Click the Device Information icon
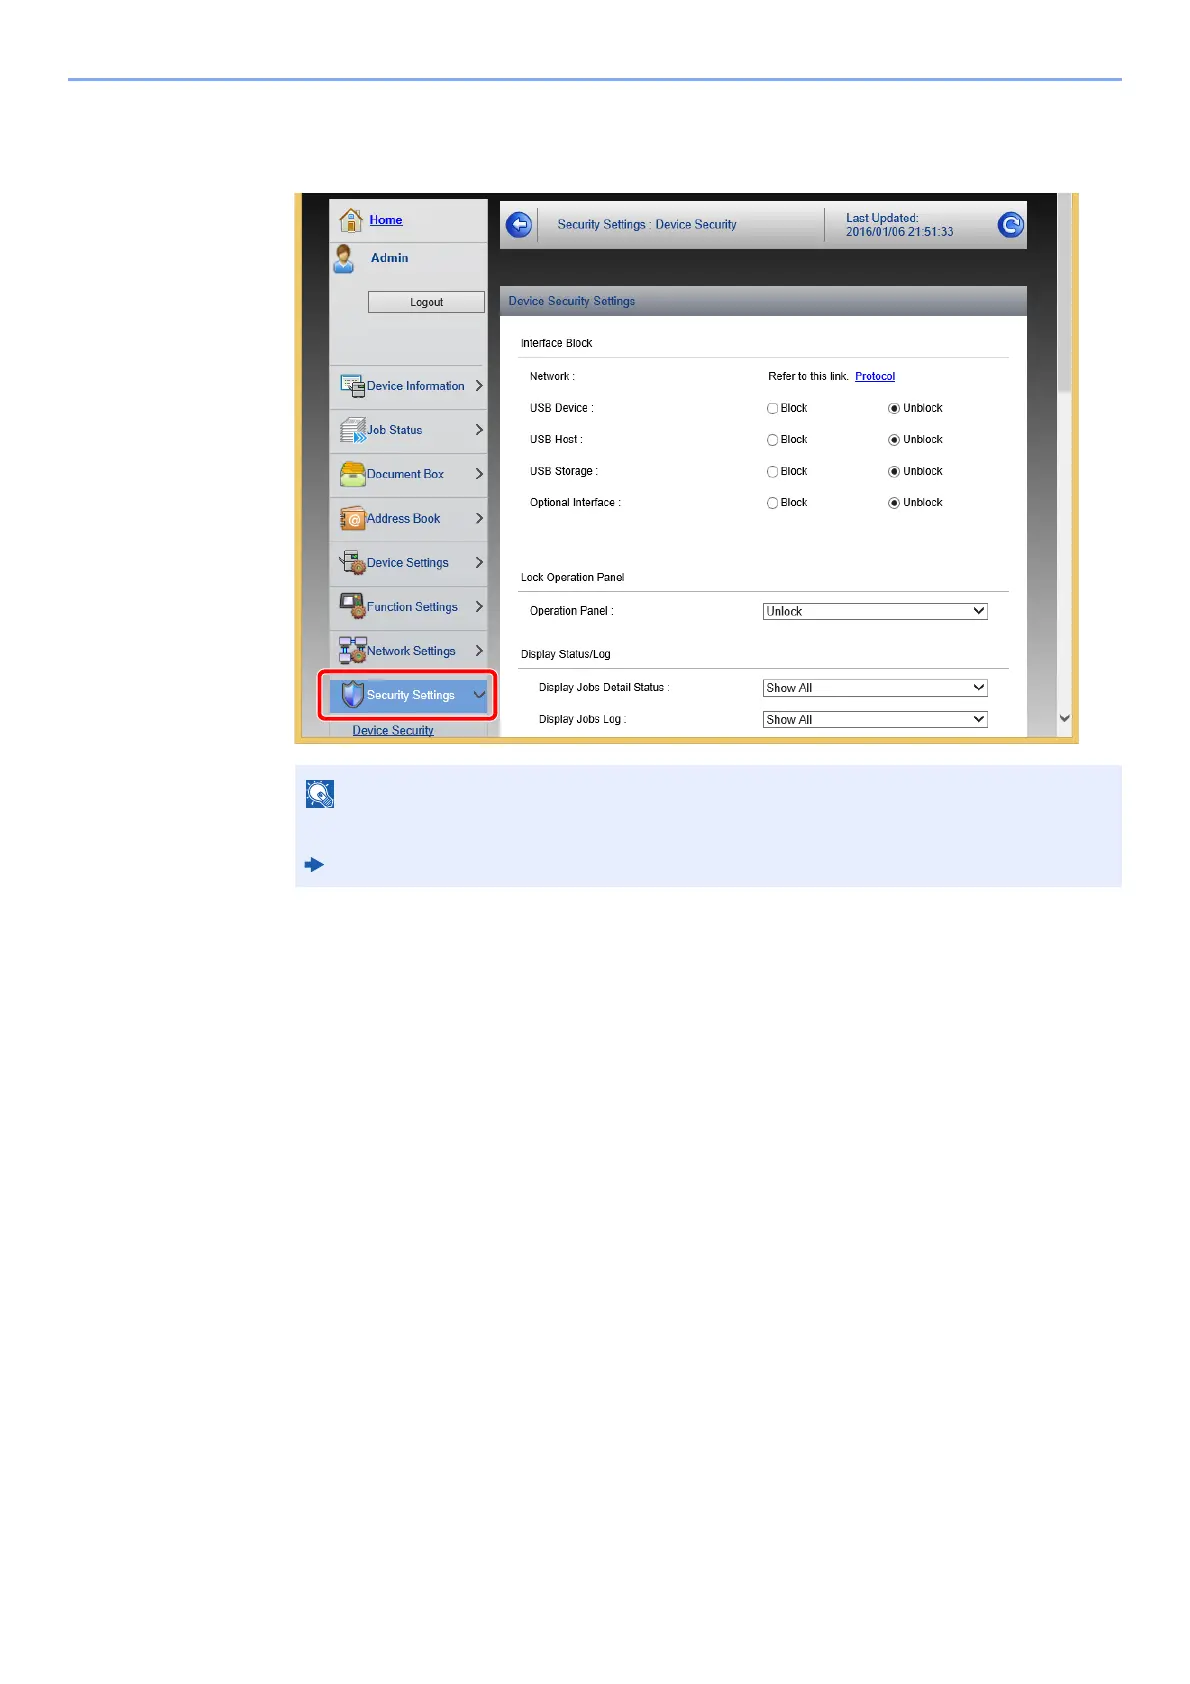Screen dimensions: 1190x1684 pyautogui.click(x=352, y=386)
